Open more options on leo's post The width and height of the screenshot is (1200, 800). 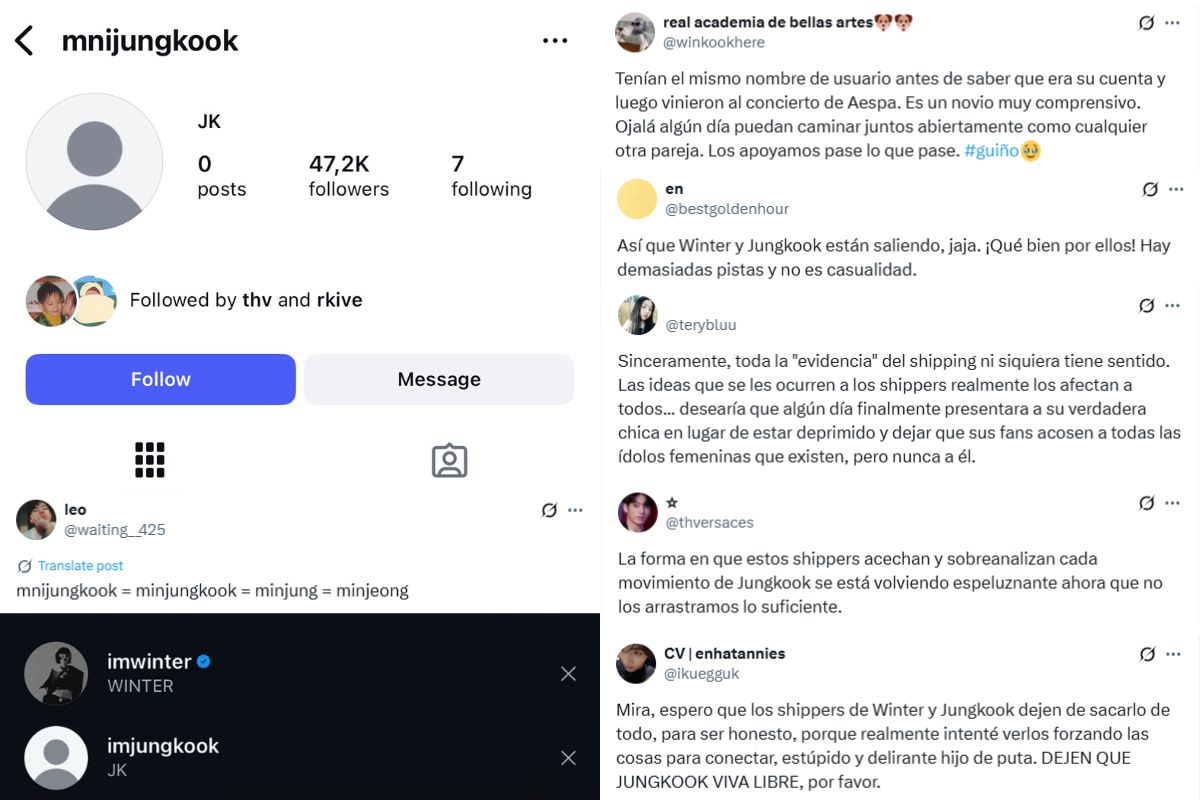click(575, 510)
